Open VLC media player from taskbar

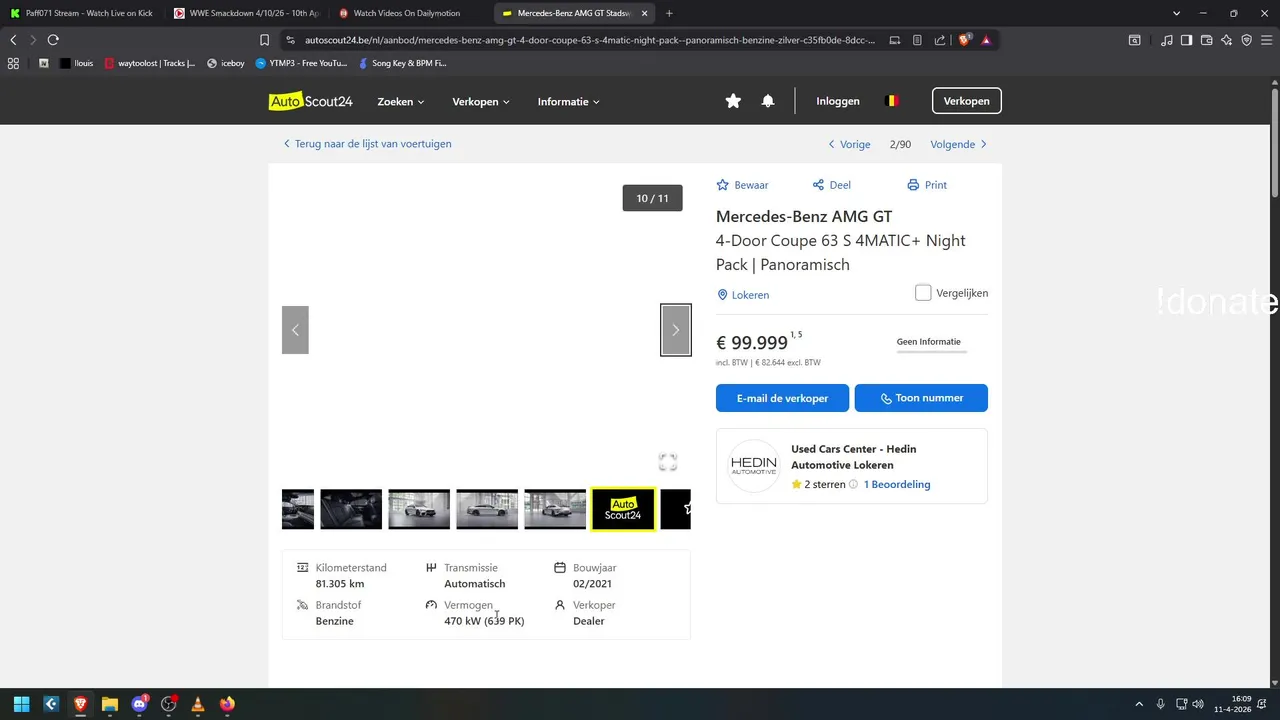click(x=198, y=704)
